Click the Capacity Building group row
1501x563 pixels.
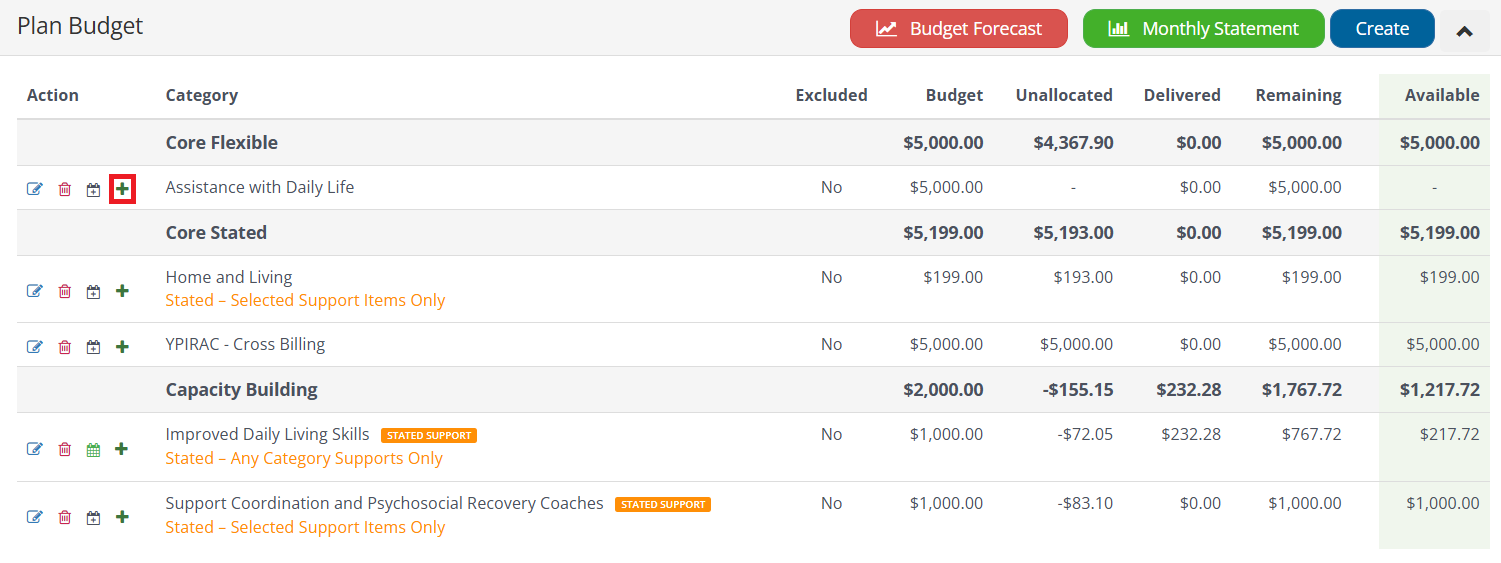coord(241,390)
